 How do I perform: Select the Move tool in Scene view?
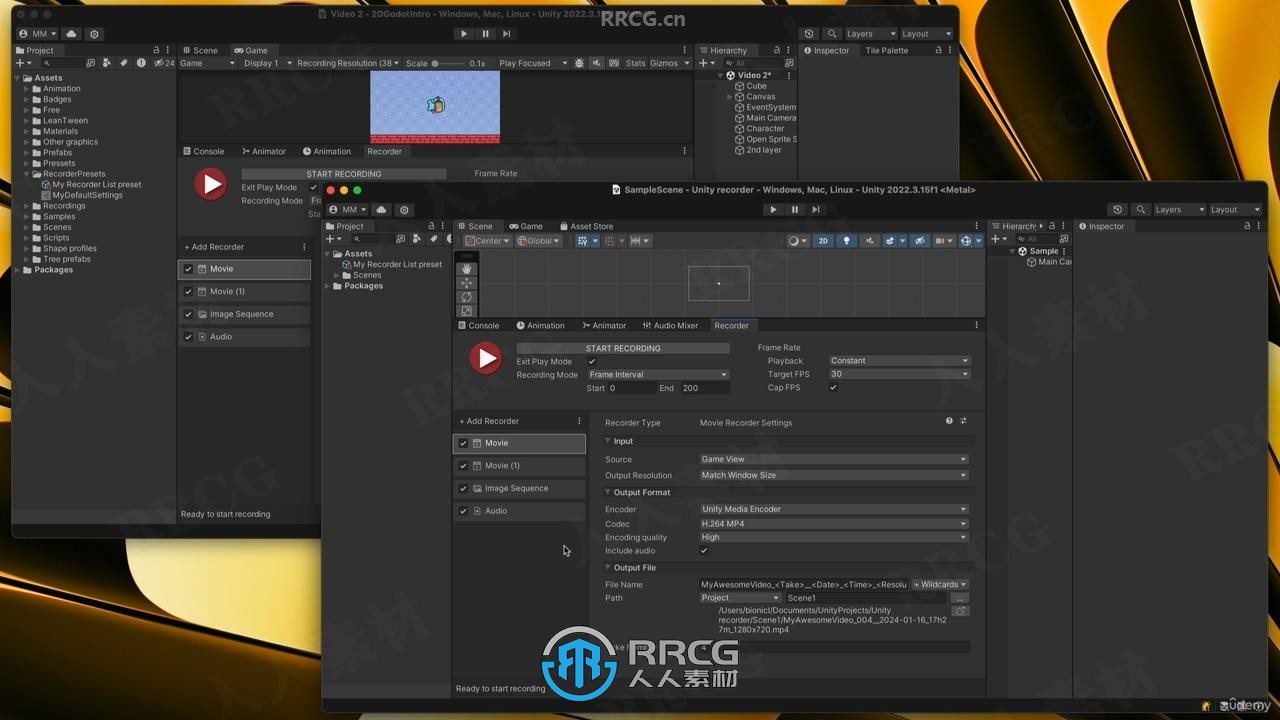tap(467, 283)
